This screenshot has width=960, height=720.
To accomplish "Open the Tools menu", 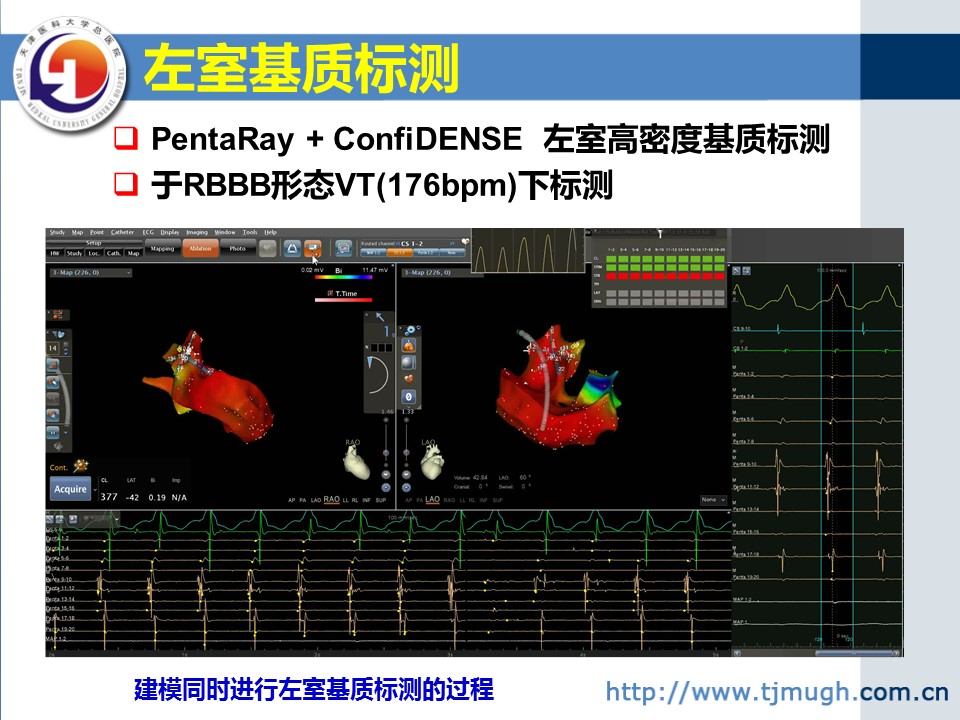I will click(x=250, y=232).
